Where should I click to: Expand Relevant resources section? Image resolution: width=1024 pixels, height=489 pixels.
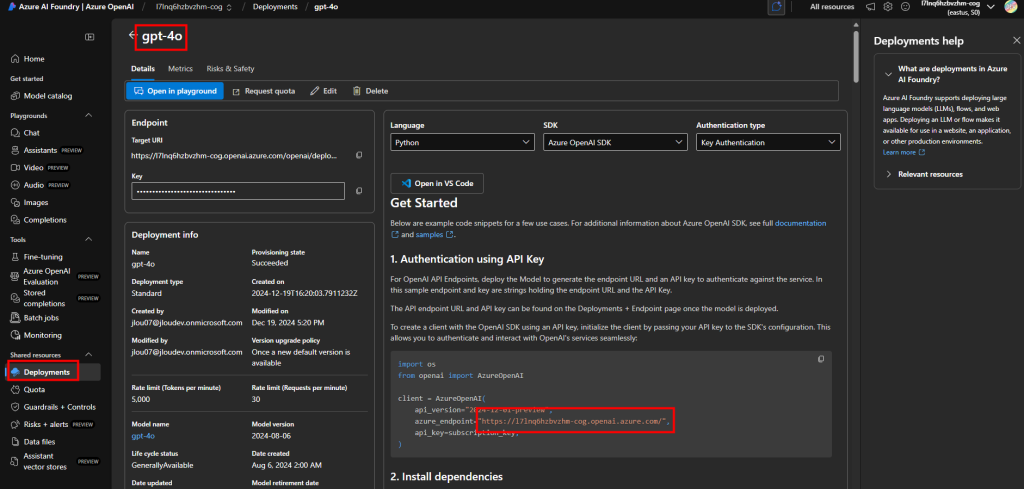[888, 174]
